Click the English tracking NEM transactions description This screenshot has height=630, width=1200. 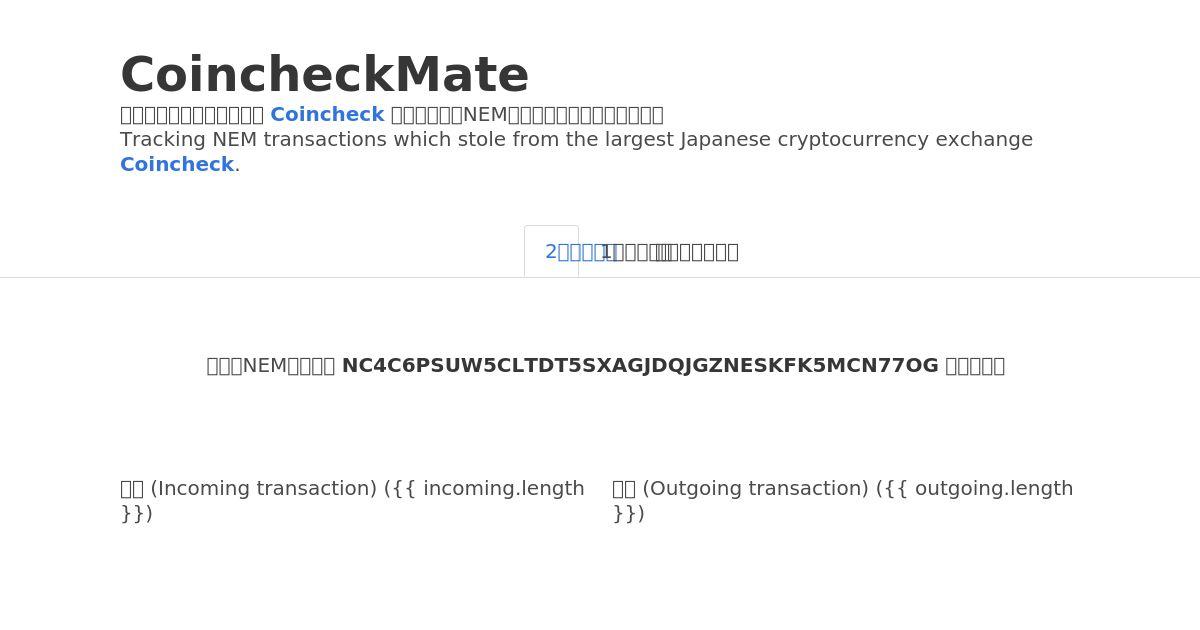click(x=576, y=152)
